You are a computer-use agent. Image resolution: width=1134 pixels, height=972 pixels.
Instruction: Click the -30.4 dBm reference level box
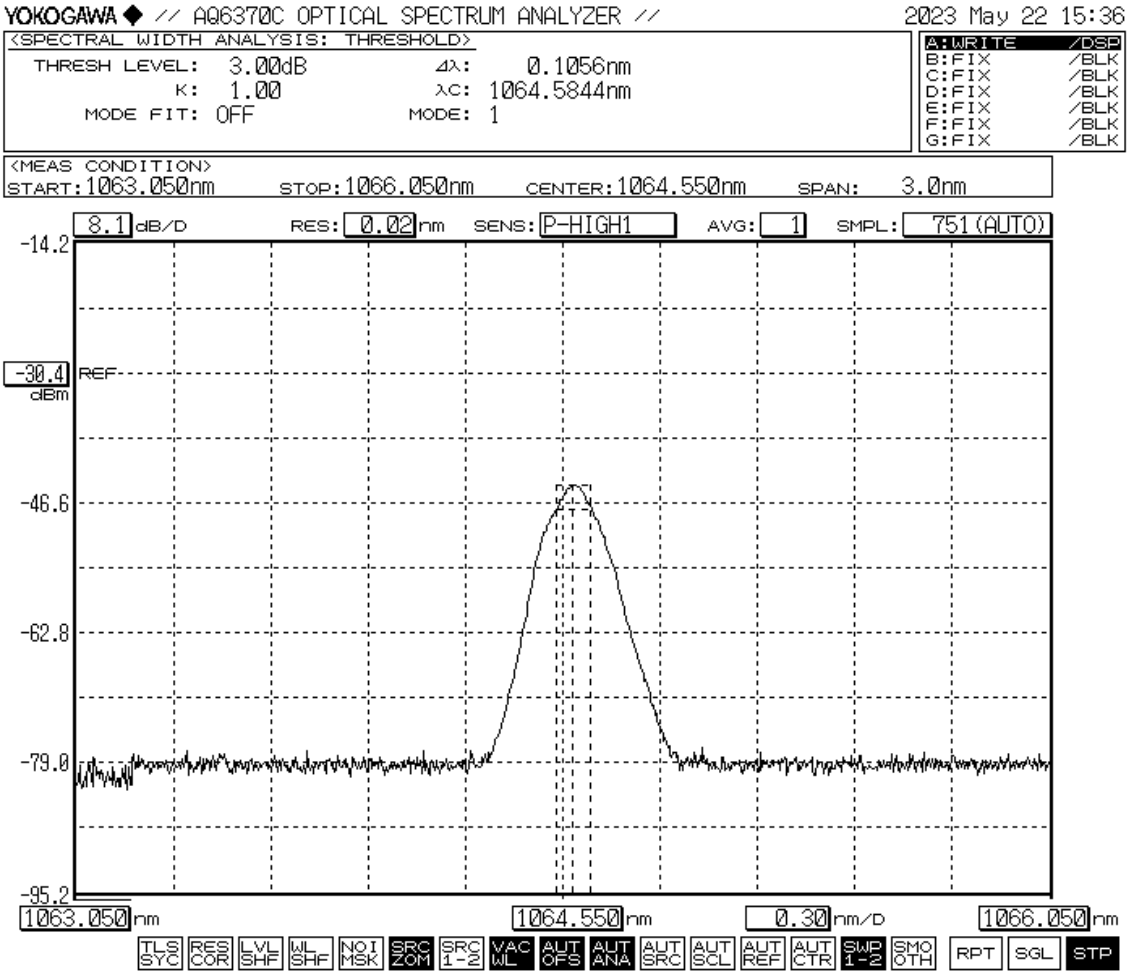tap(35, 373)
